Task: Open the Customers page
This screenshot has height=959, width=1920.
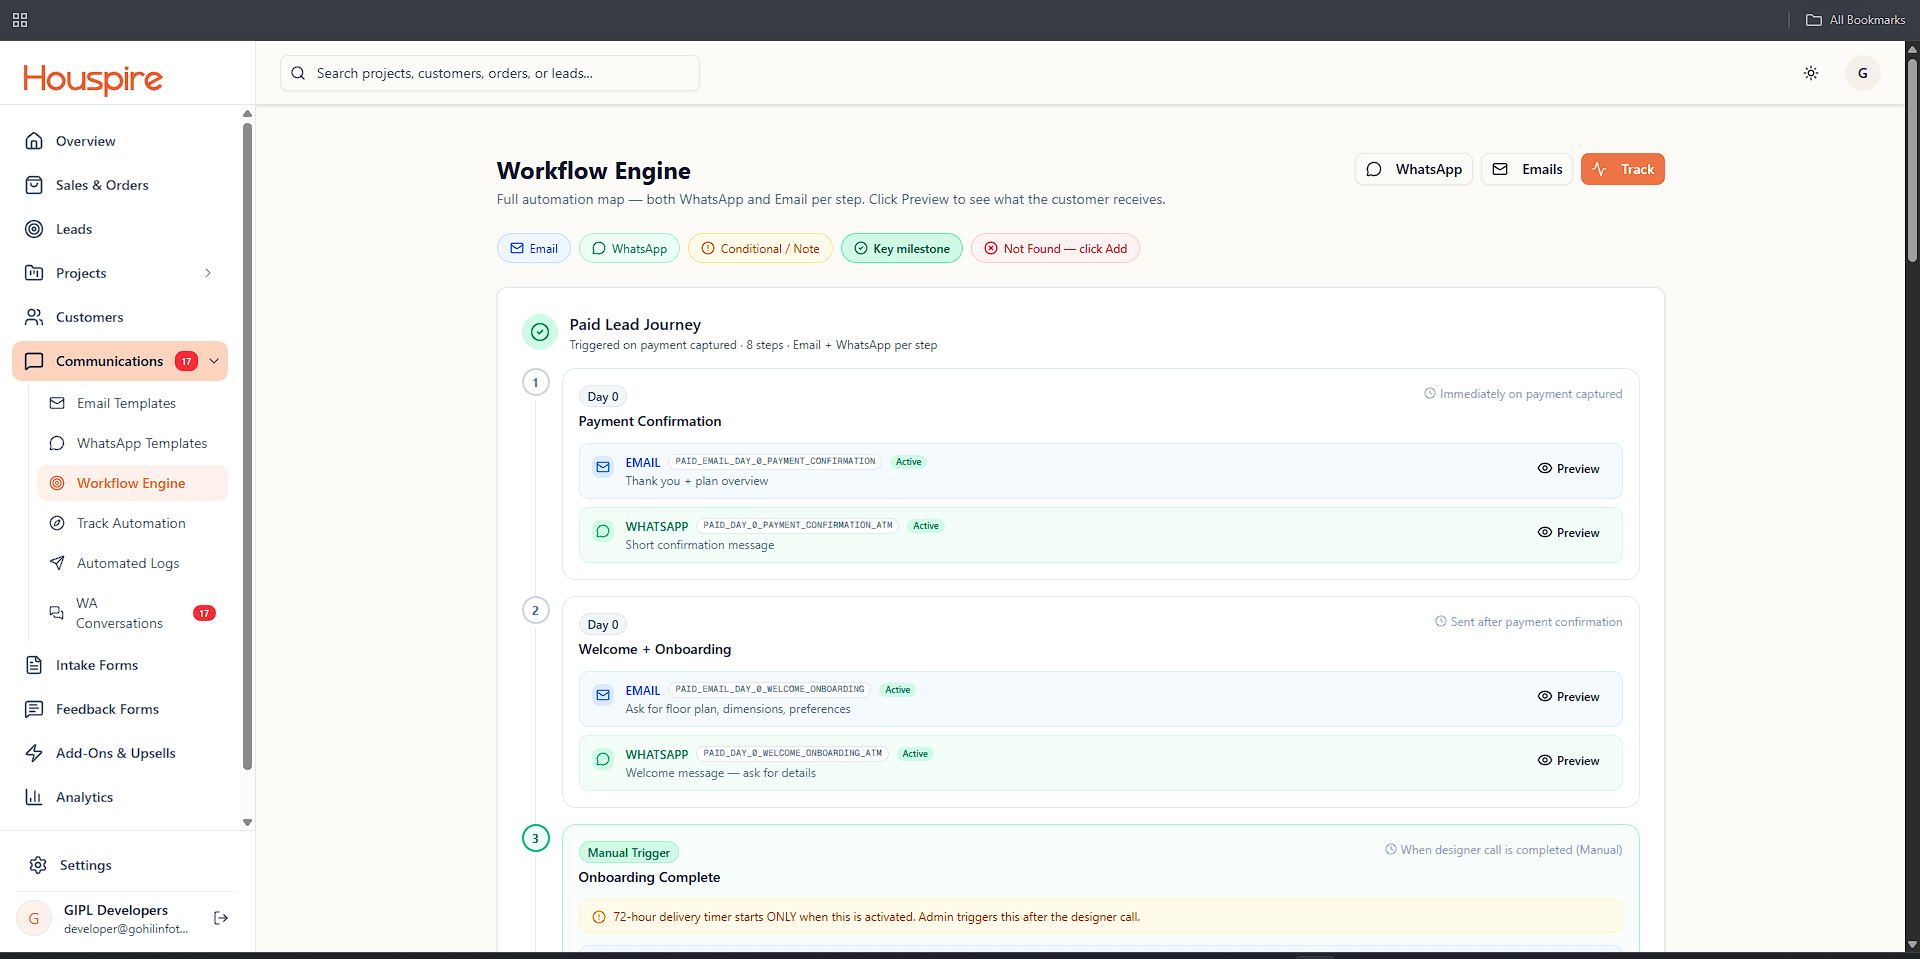Action: [120, 317]
